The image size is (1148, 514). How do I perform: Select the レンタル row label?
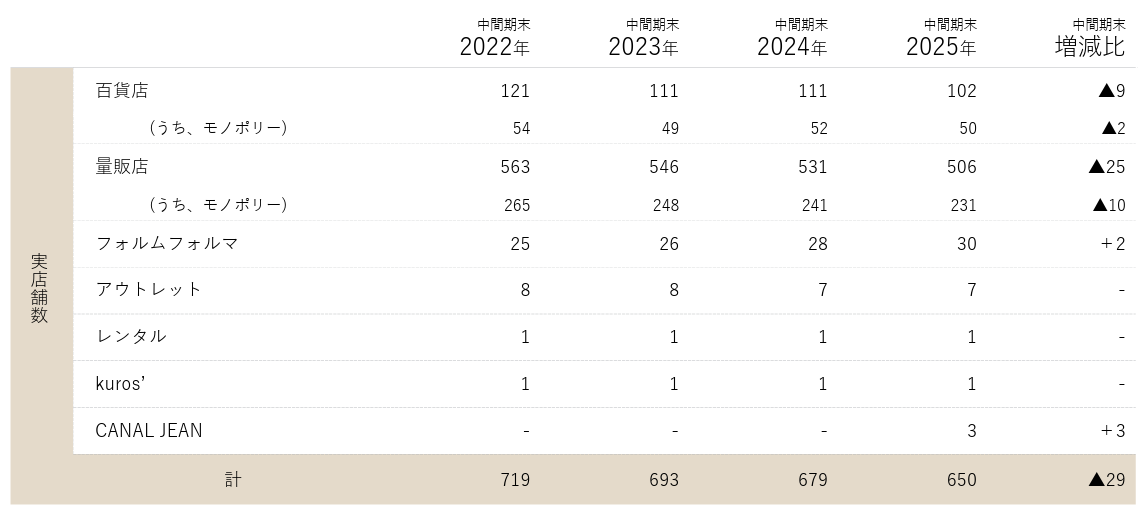[x=130, y=336]
